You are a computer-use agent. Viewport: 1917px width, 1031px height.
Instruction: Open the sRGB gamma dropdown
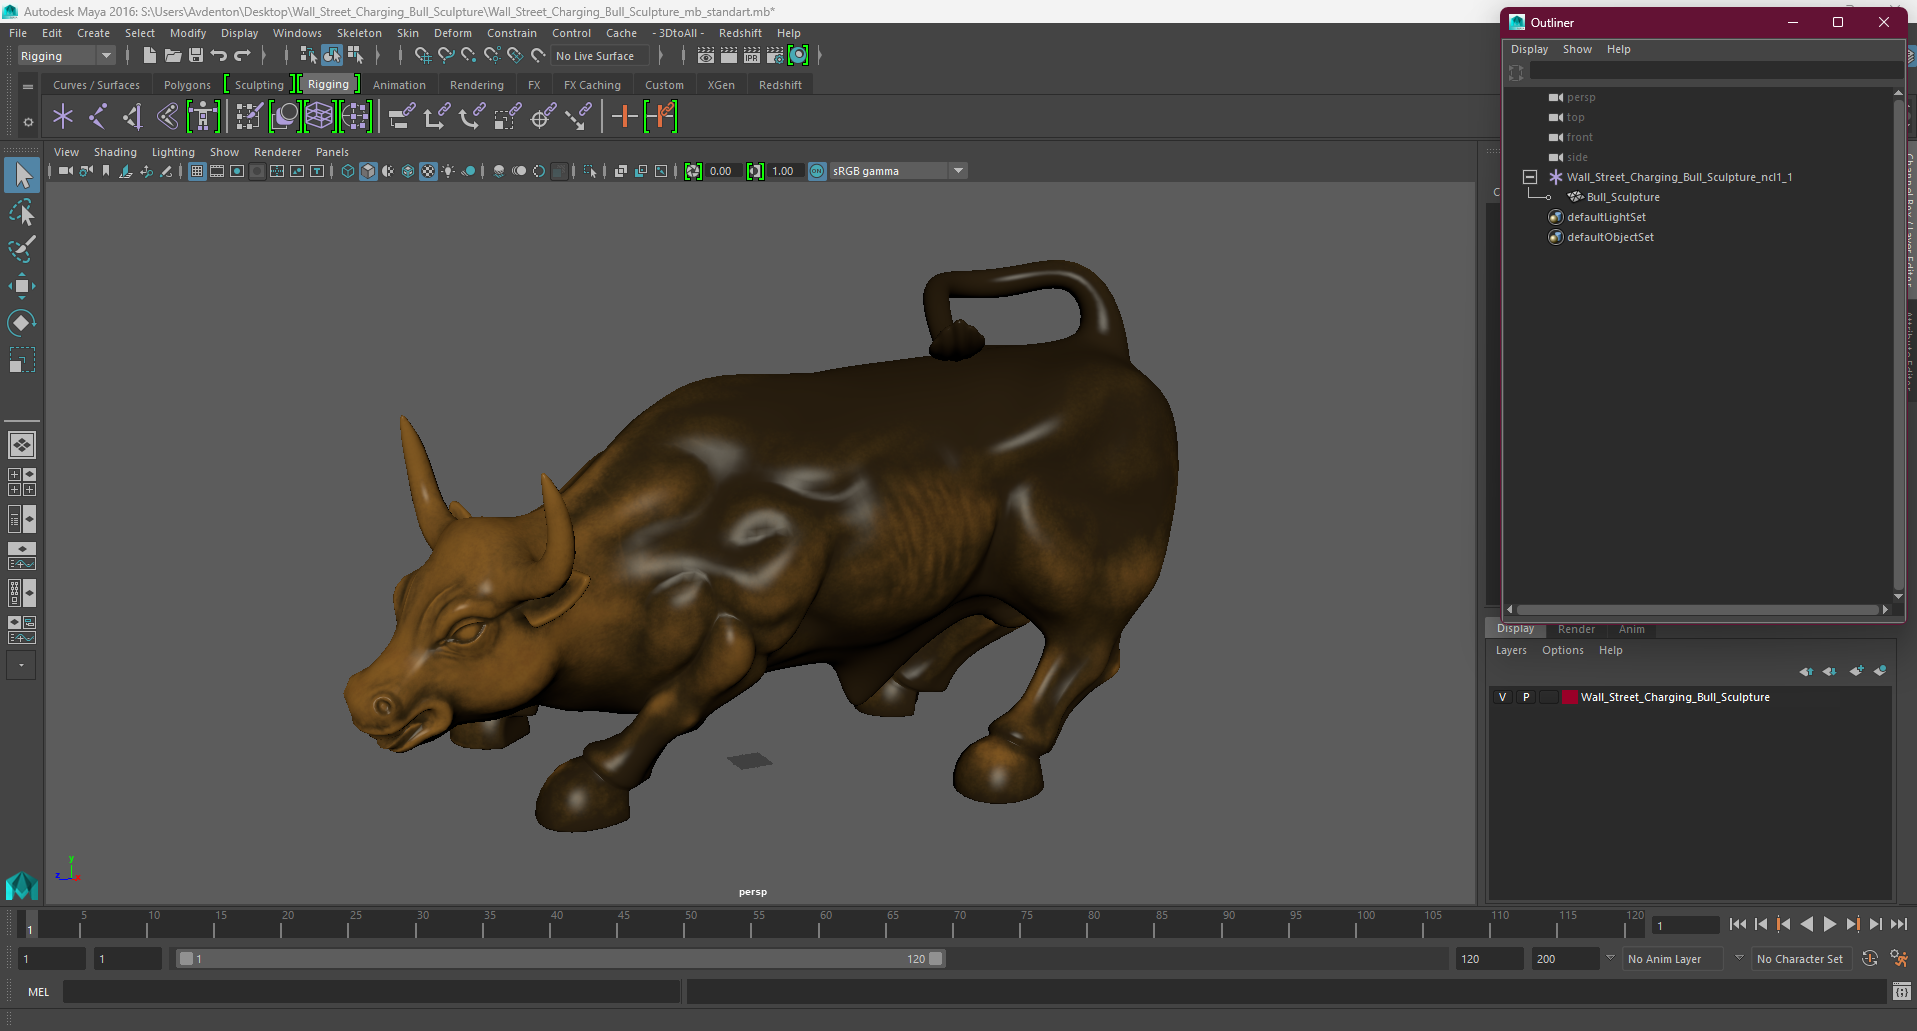pos(958,171)
